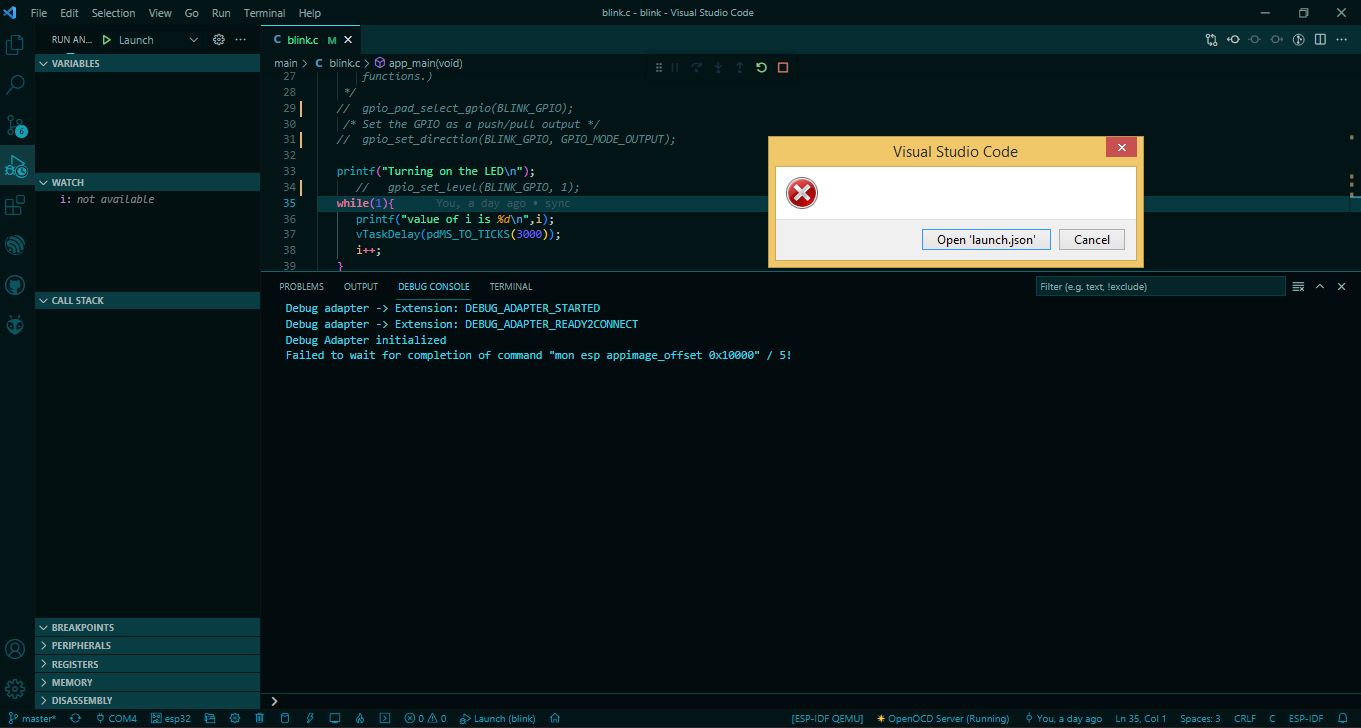
Task: Full clean project using the trash status icon
Action: pos(259,718)
